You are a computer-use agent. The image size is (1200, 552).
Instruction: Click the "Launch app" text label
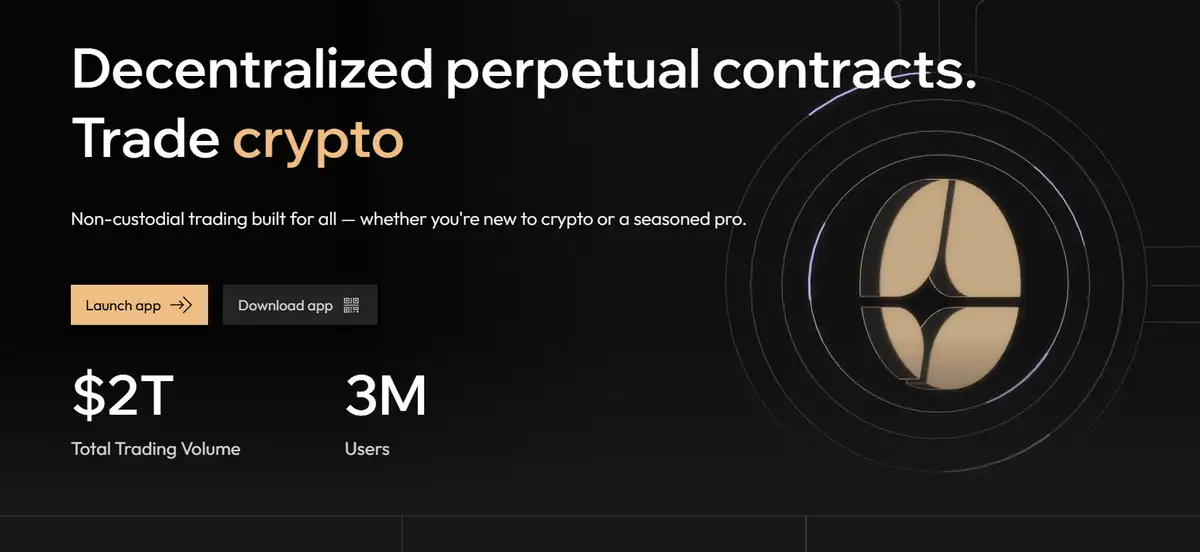click(x=123, y=305)
